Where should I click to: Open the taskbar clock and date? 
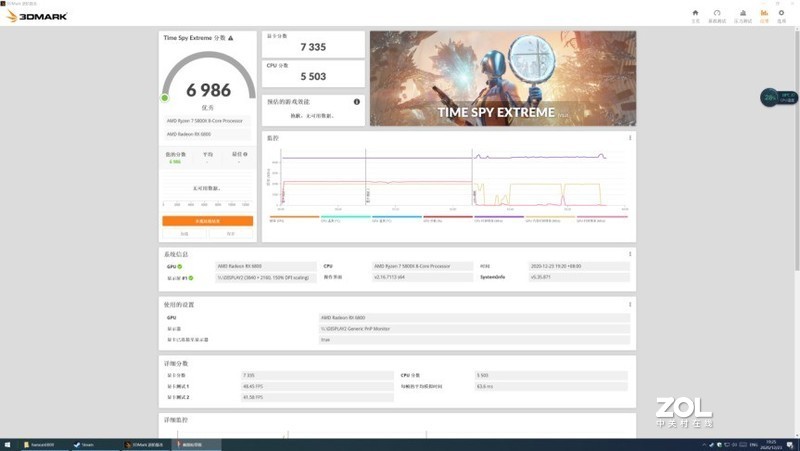pos(771,445)
